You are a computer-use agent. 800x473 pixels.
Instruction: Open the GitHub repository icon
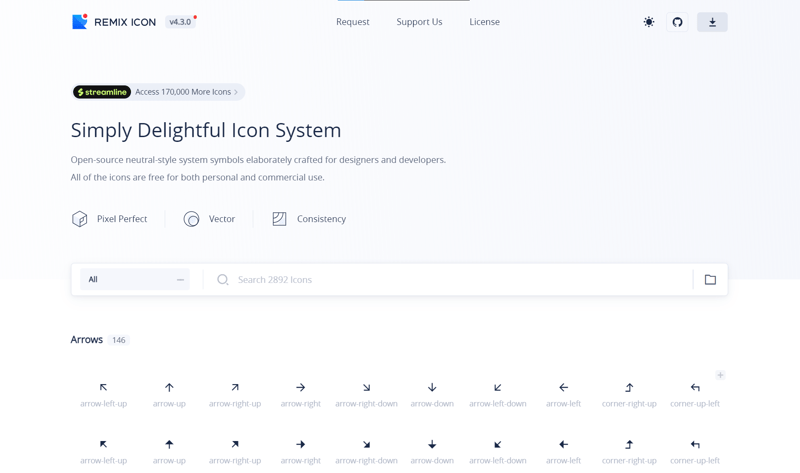(678, 22)
